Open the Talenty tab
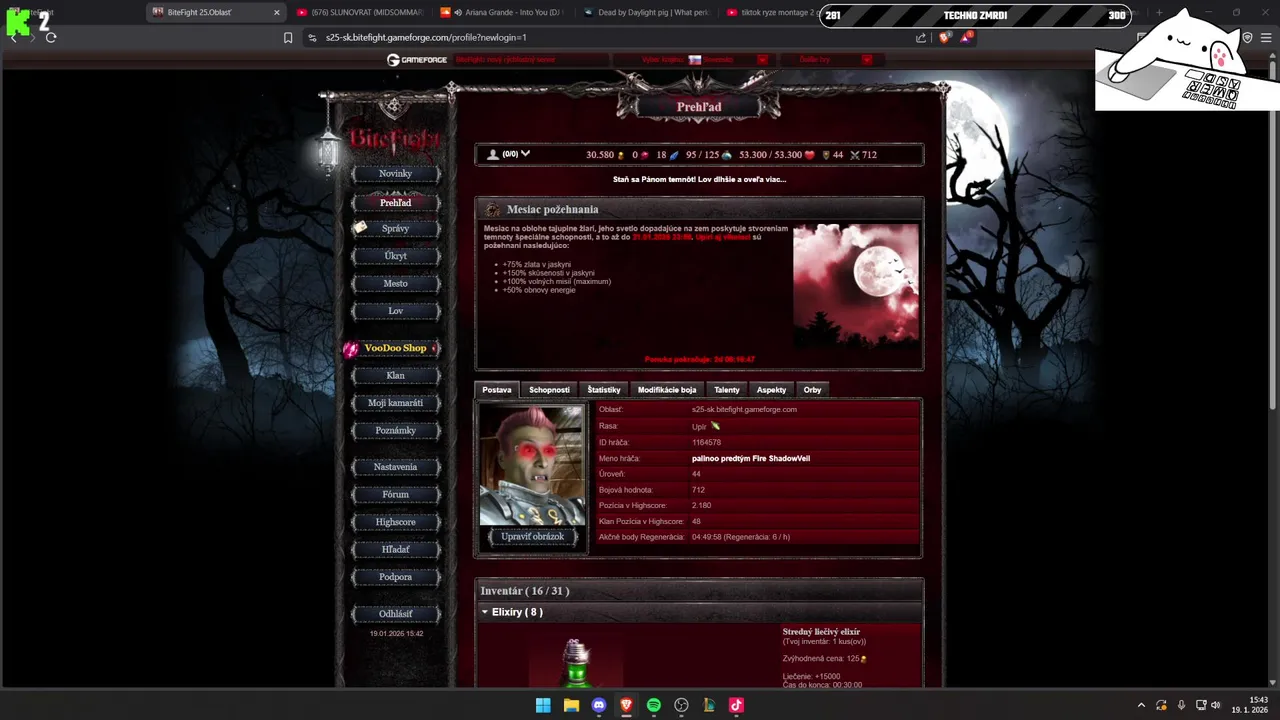Screen dimensions: 1280x720 (x=727, y=390)
